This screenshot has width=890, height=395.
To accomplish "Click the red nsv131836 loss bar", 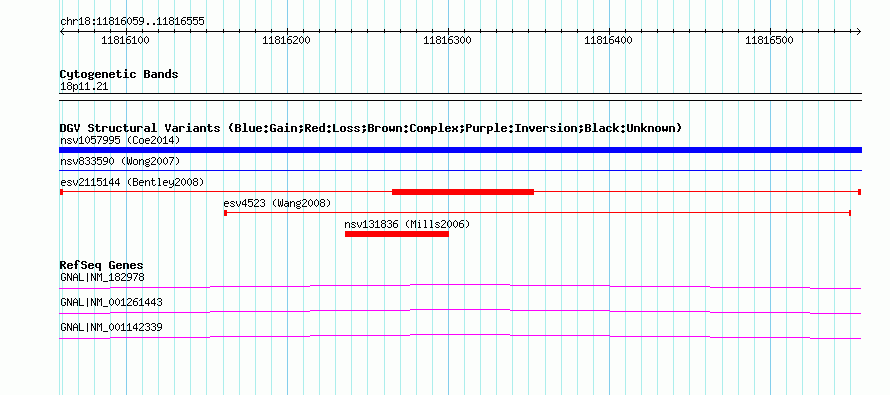I will [397, 234].
